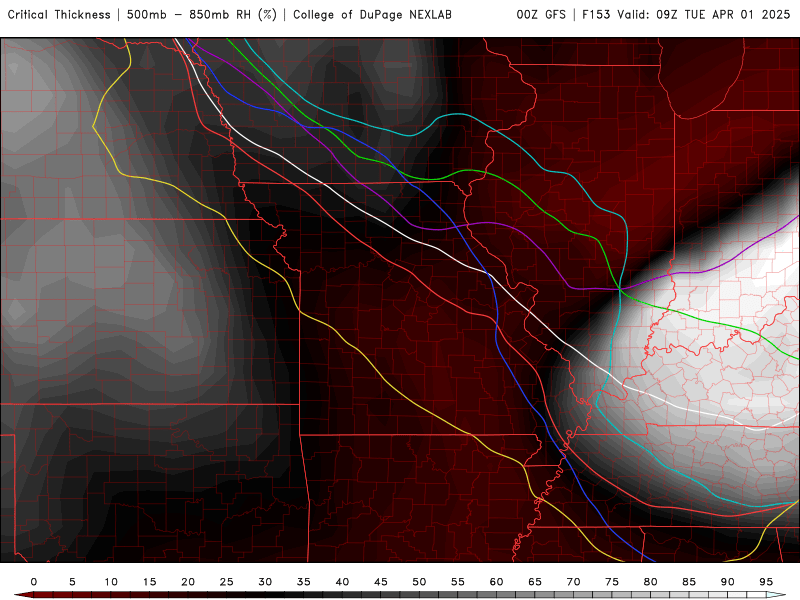Click the colorbar label "50"
The width and height of the screenshot is (800, 600).
[x=419, y=582]
